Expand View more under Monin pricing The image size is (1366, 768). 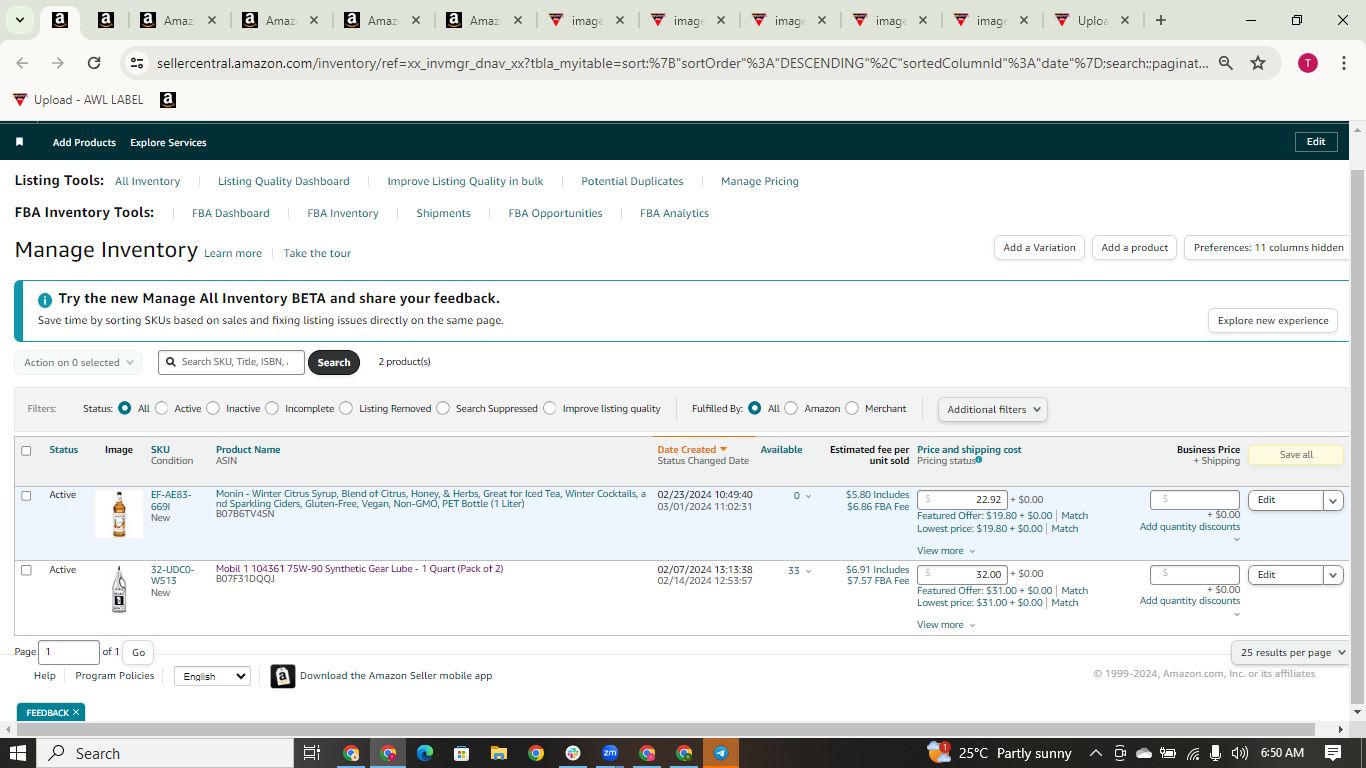[x=945, y=551]
